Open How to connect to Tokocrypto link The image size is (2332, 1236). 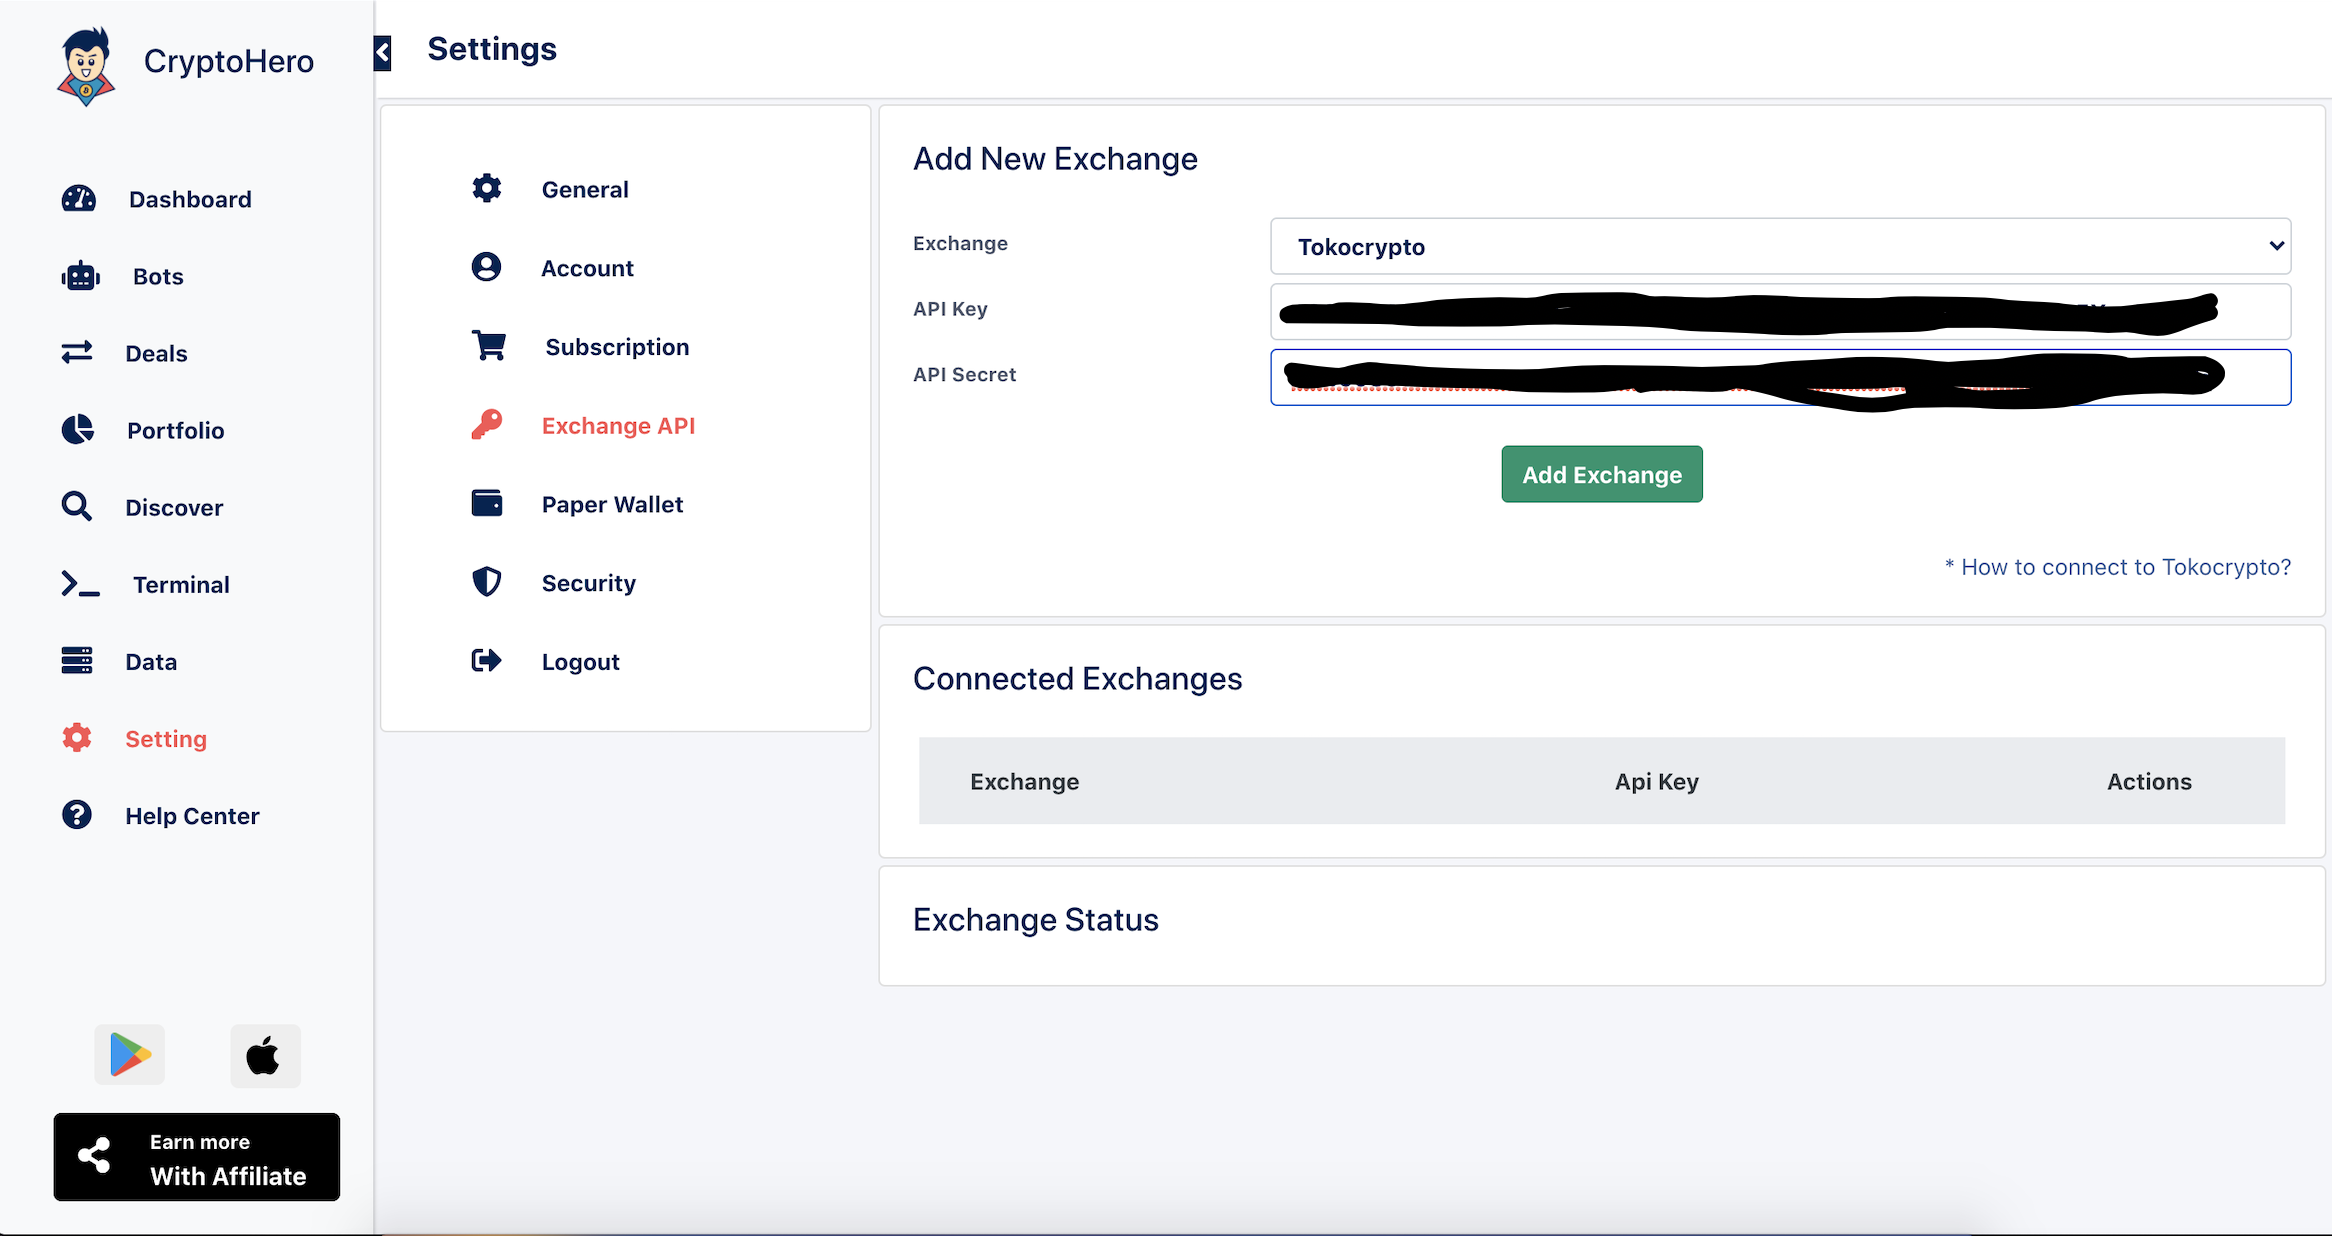click(2117, 567)
